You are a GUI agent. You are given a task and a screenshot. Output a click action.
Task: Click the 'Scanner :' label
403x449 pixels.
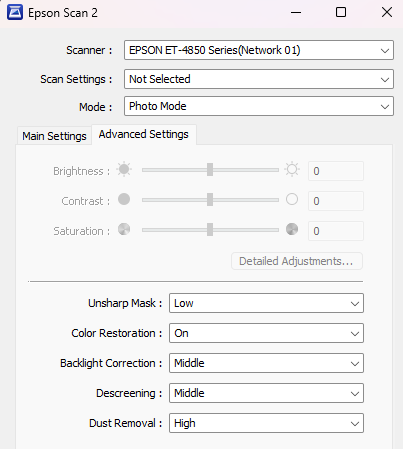[x=89, y=50]
